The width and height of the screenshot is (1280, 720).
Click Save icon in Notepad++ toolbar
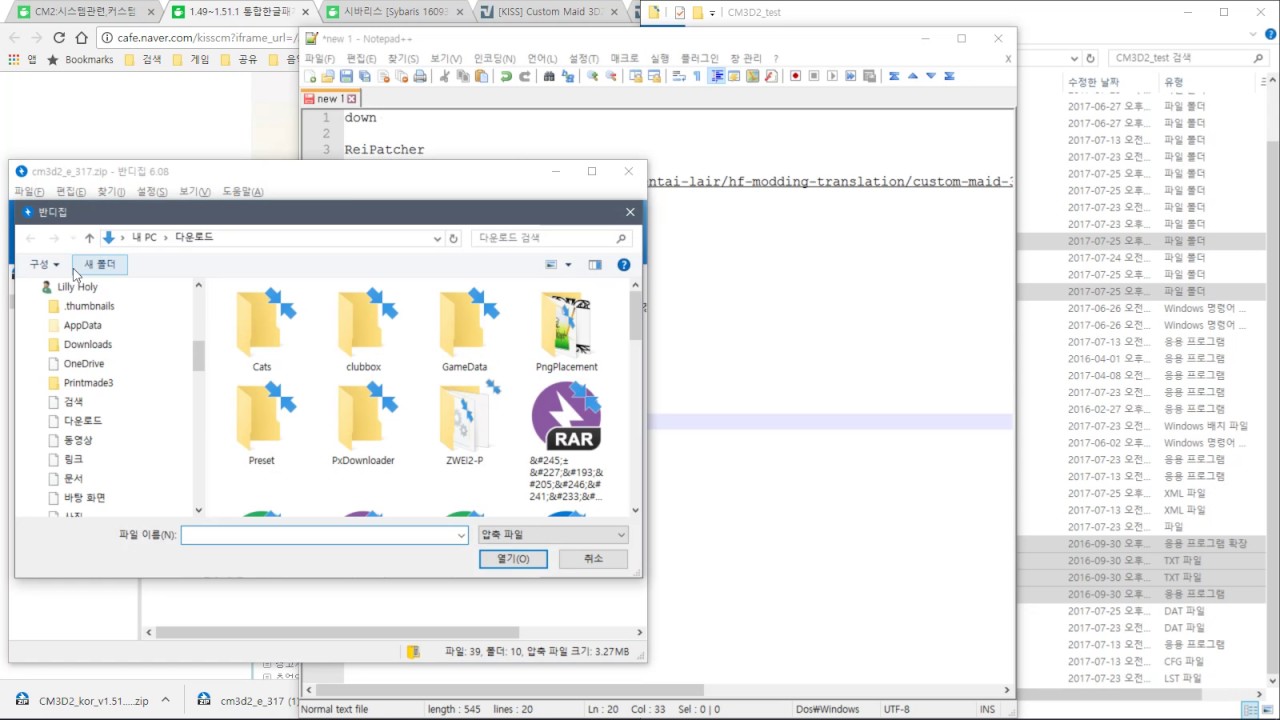pyautogui.click(x=346, y=76)
